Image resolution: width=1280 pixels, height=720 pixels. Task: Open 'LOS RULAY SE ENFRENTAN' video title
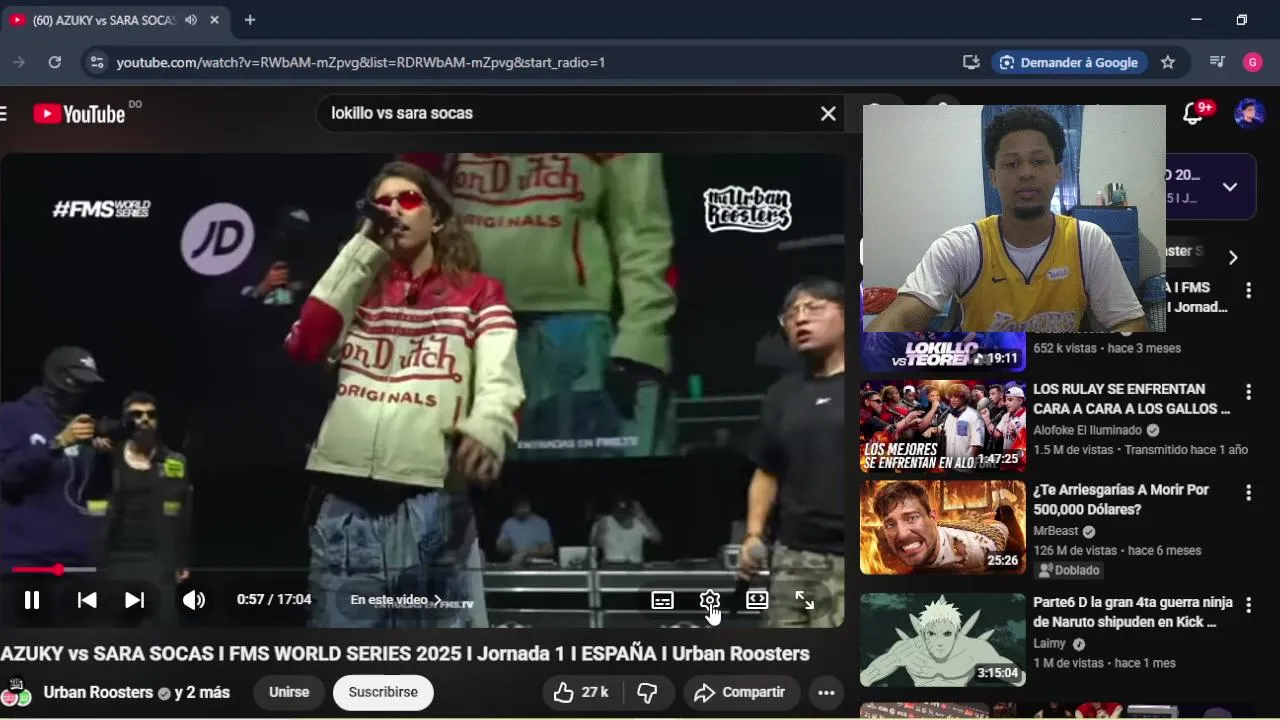tap(1131, 398)
